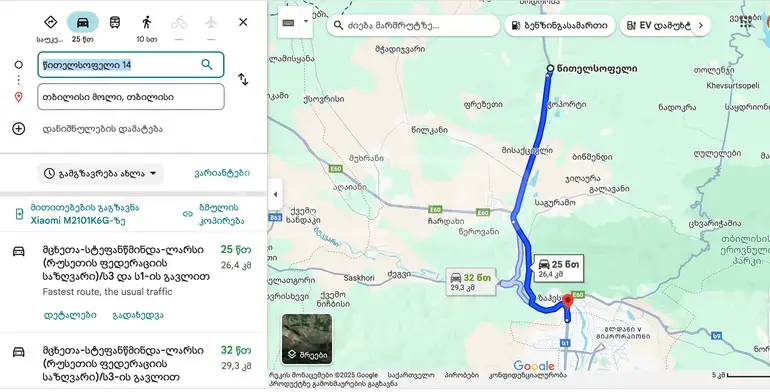Filter by gas stations chip
Screen dimensions: 770x392
[x=559, y=25]
